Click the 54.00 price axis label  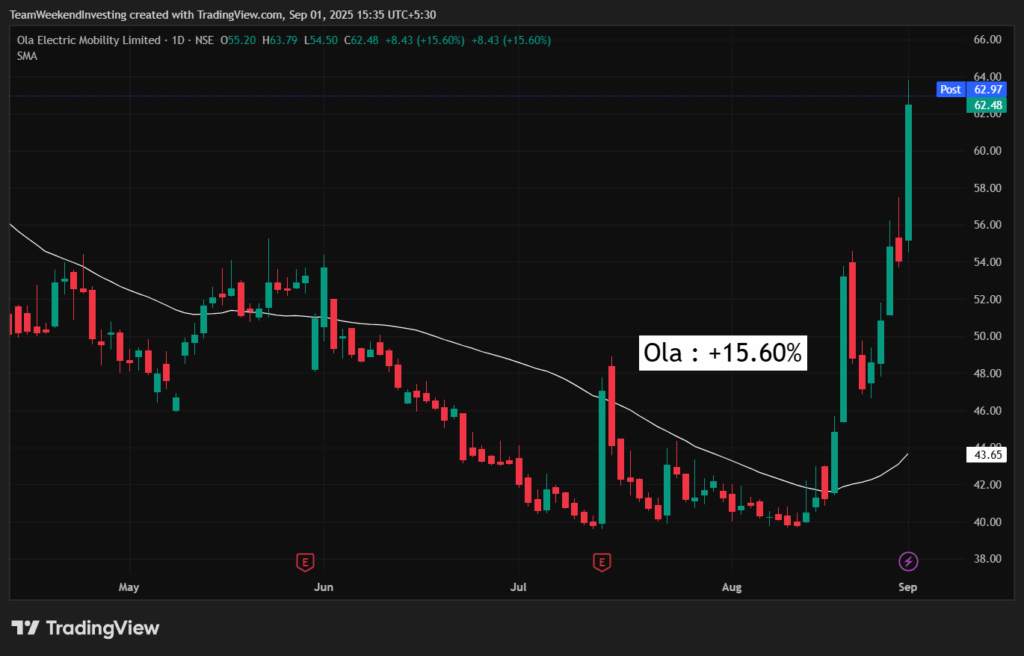click(987, 263)
